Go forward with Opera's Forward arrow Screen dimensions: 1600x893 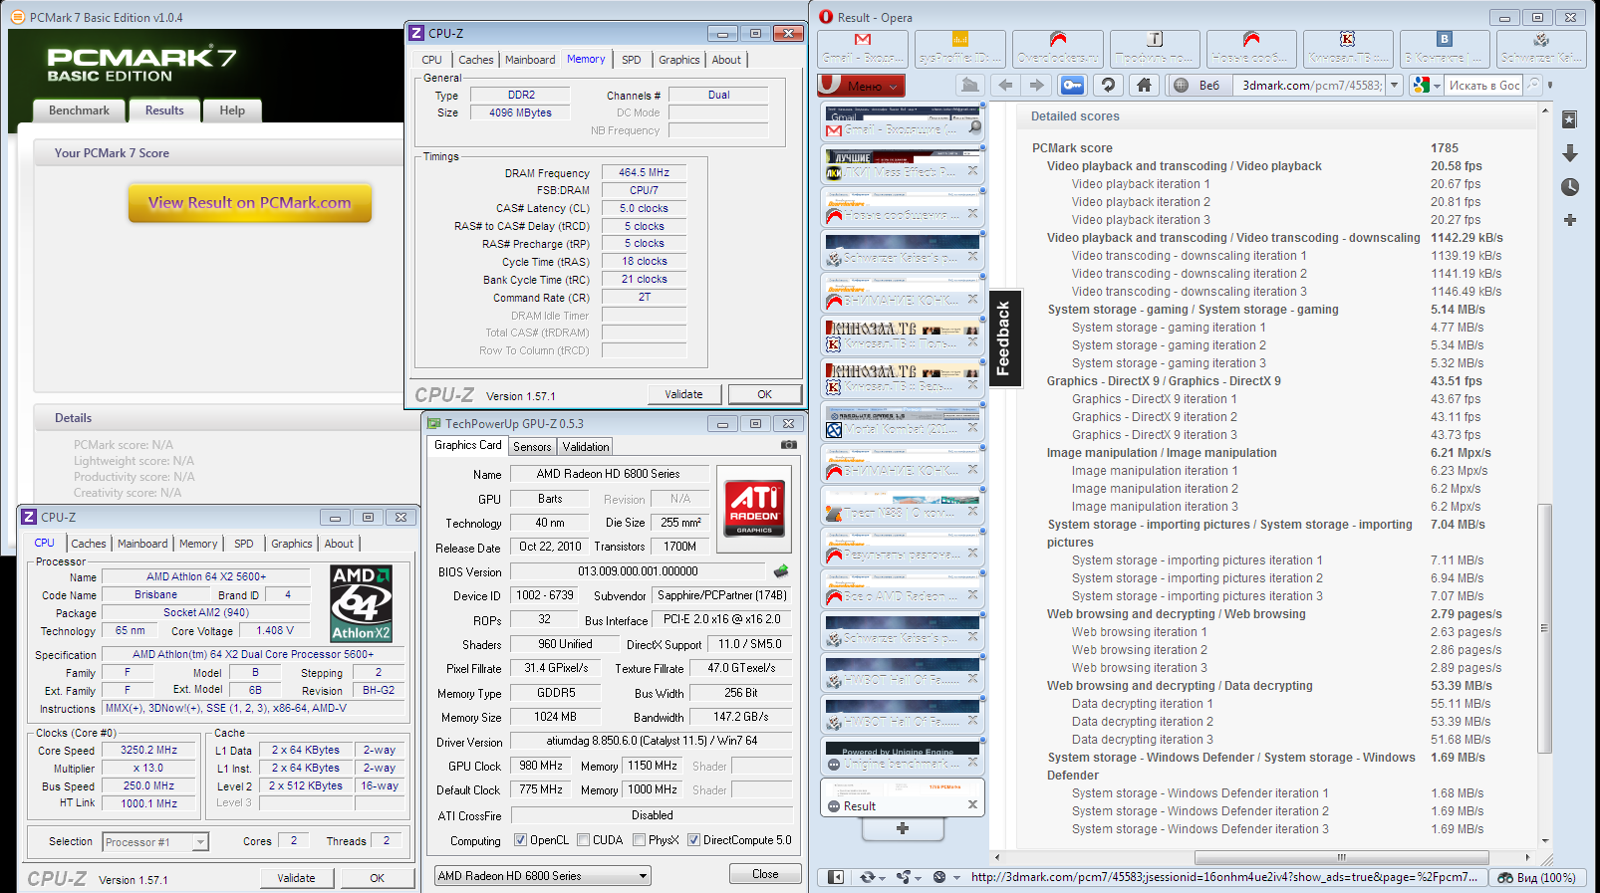1037,85
